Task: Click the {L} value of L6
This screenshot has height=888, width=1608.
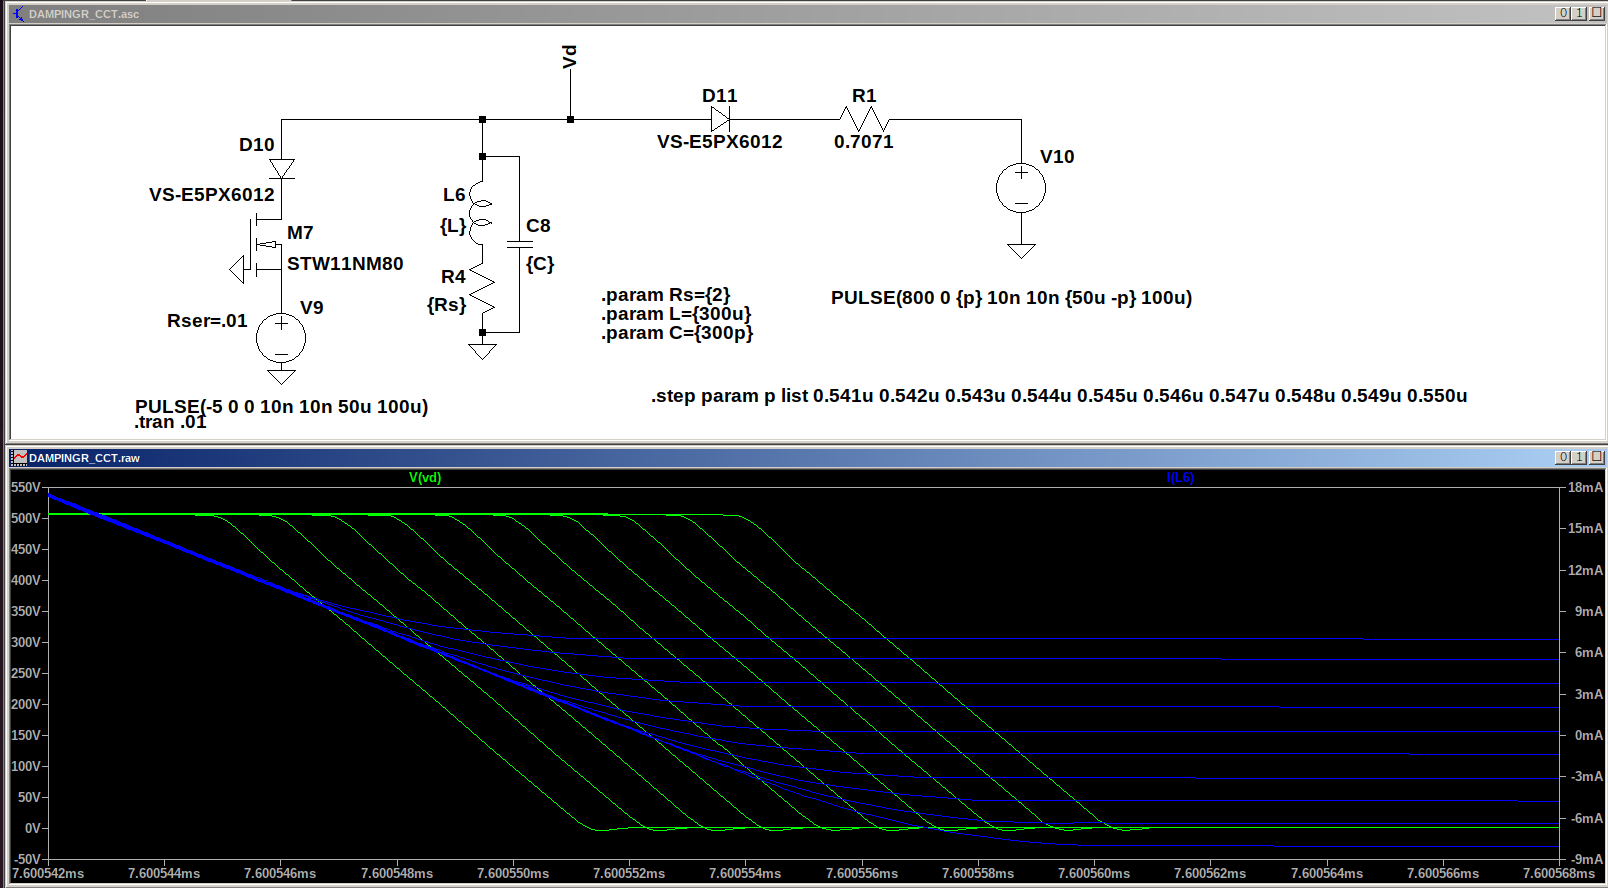Action: (x=453, y=227)
